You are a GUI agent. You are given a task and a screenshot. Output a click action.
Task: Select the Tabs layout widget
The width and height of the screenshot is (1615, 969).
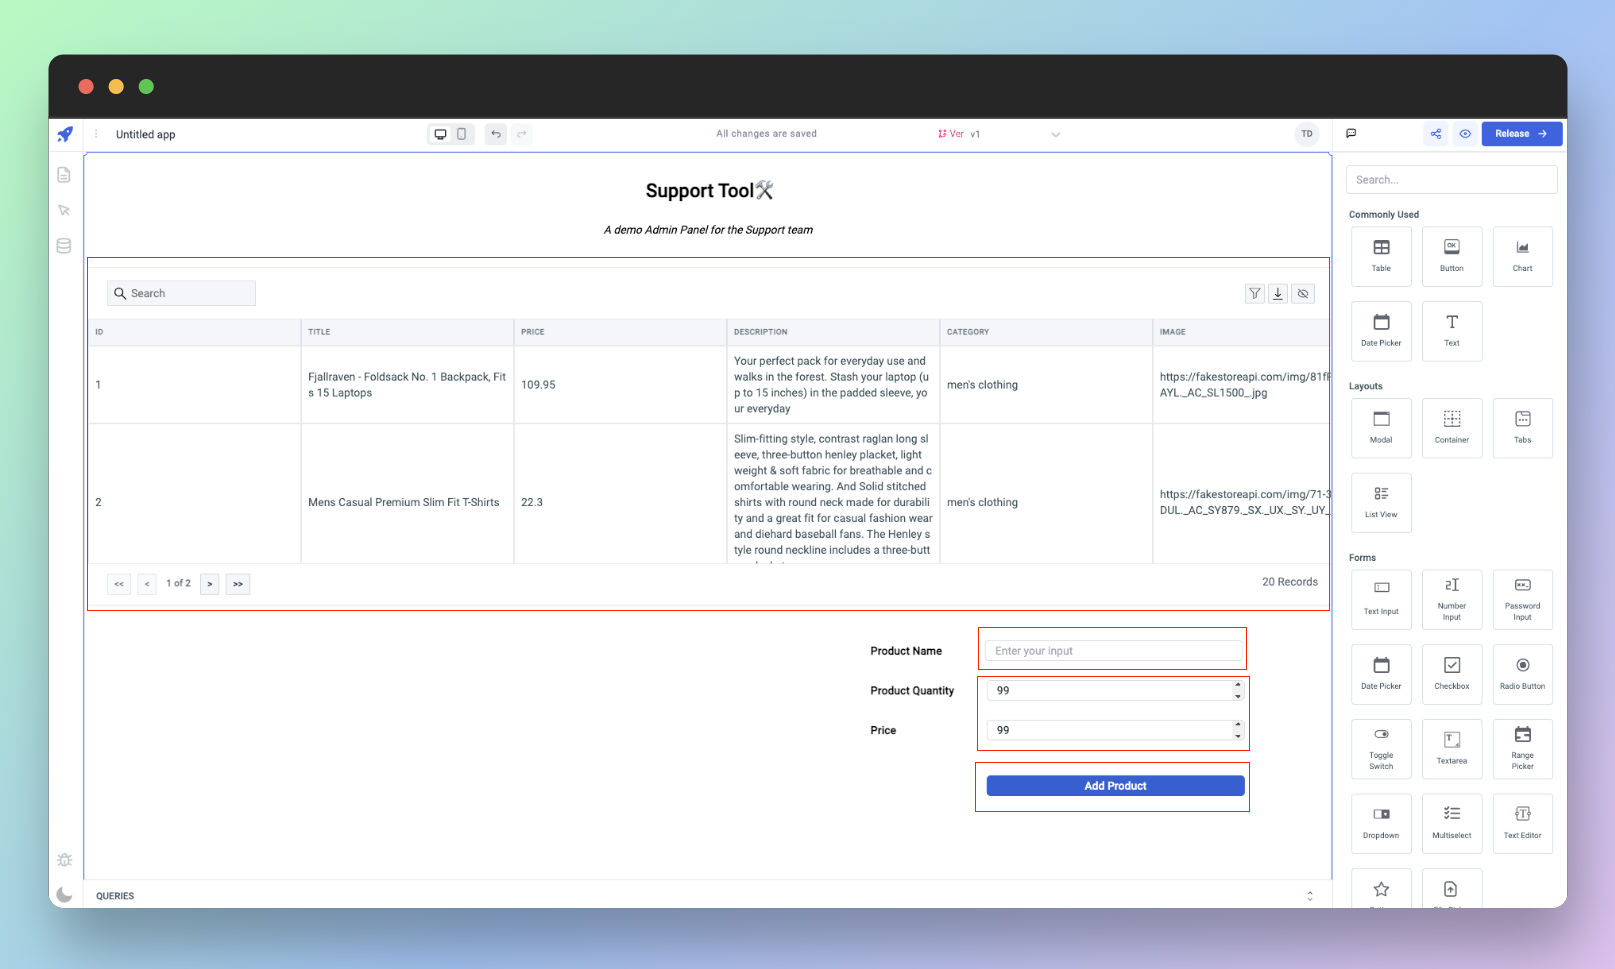point(1522,428)
